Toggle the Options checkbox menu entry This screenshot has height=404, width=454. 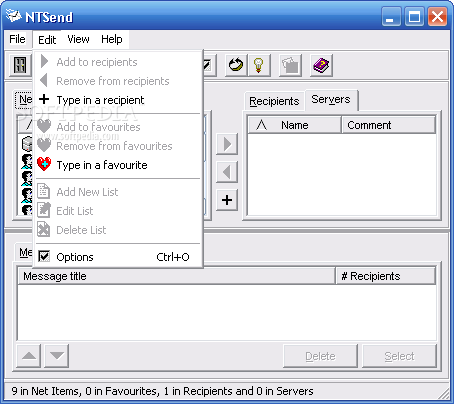118,257
